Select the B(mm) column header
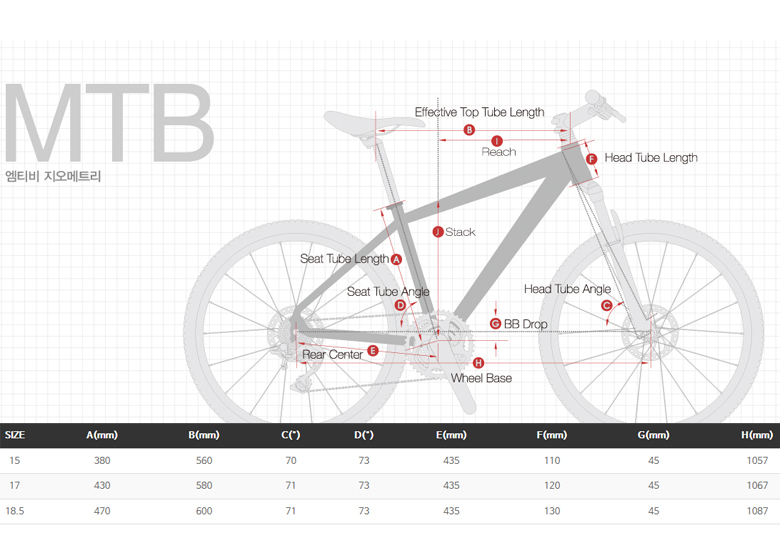The height and width of the screenshot is (548, 780). 204,435
